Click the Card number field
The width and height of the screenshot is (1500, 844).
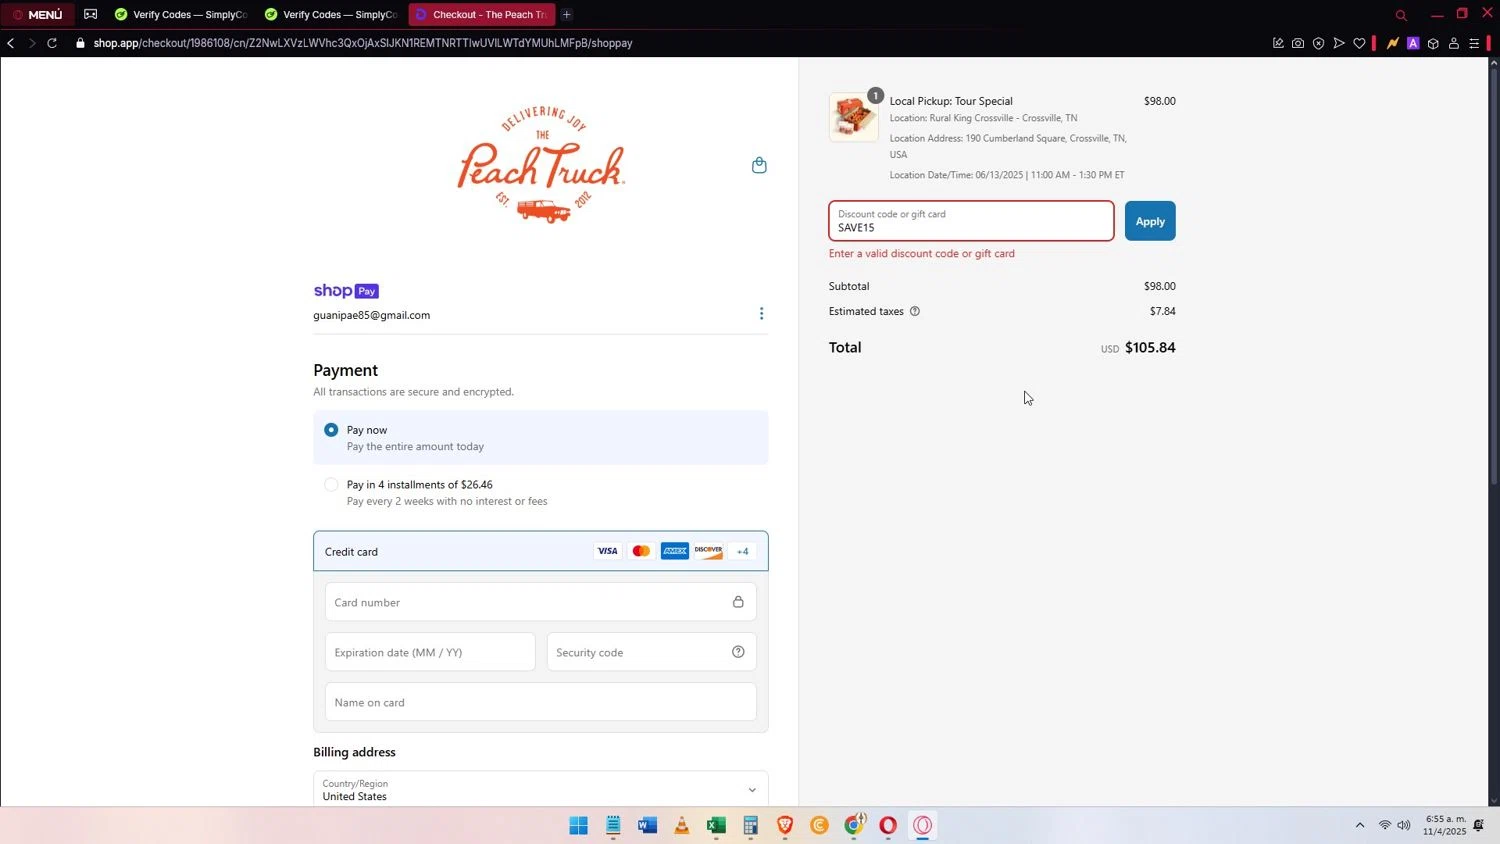click(x=541, y=602)
